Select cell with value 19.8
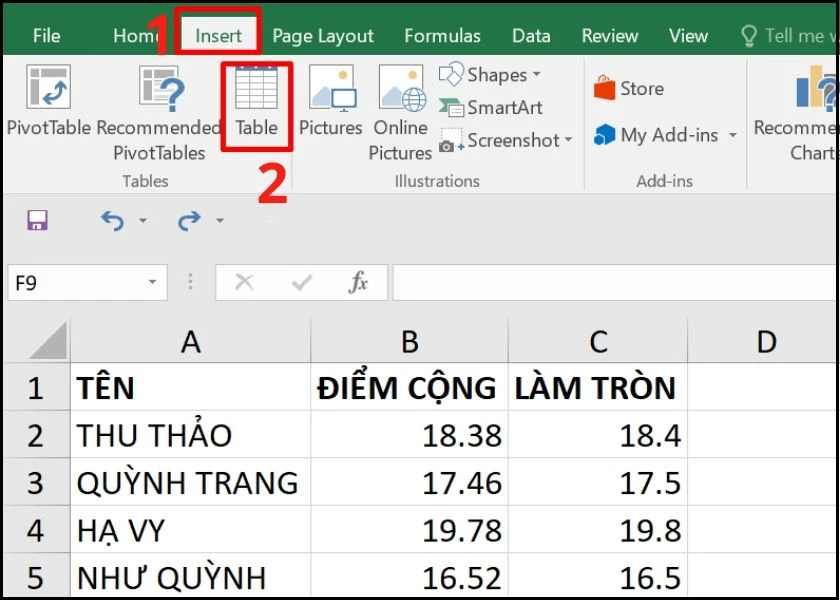Screen dimensions: 840x600 click(x=598, y=530)
